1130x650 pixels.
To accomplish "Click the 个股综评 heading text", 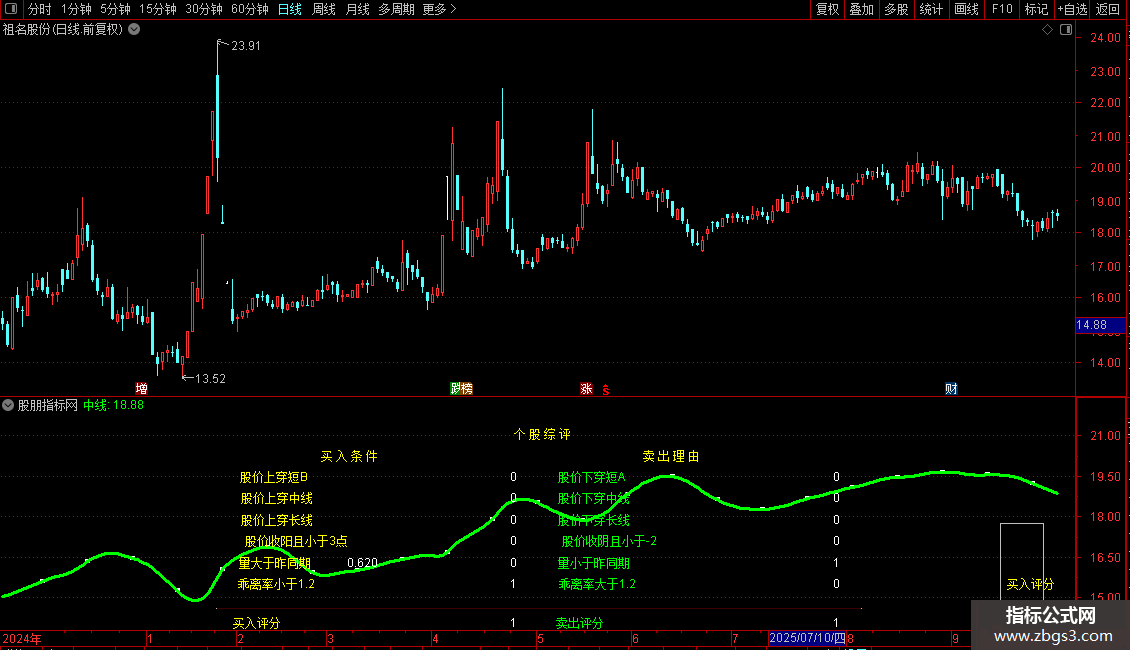I will tap(542, 435).
